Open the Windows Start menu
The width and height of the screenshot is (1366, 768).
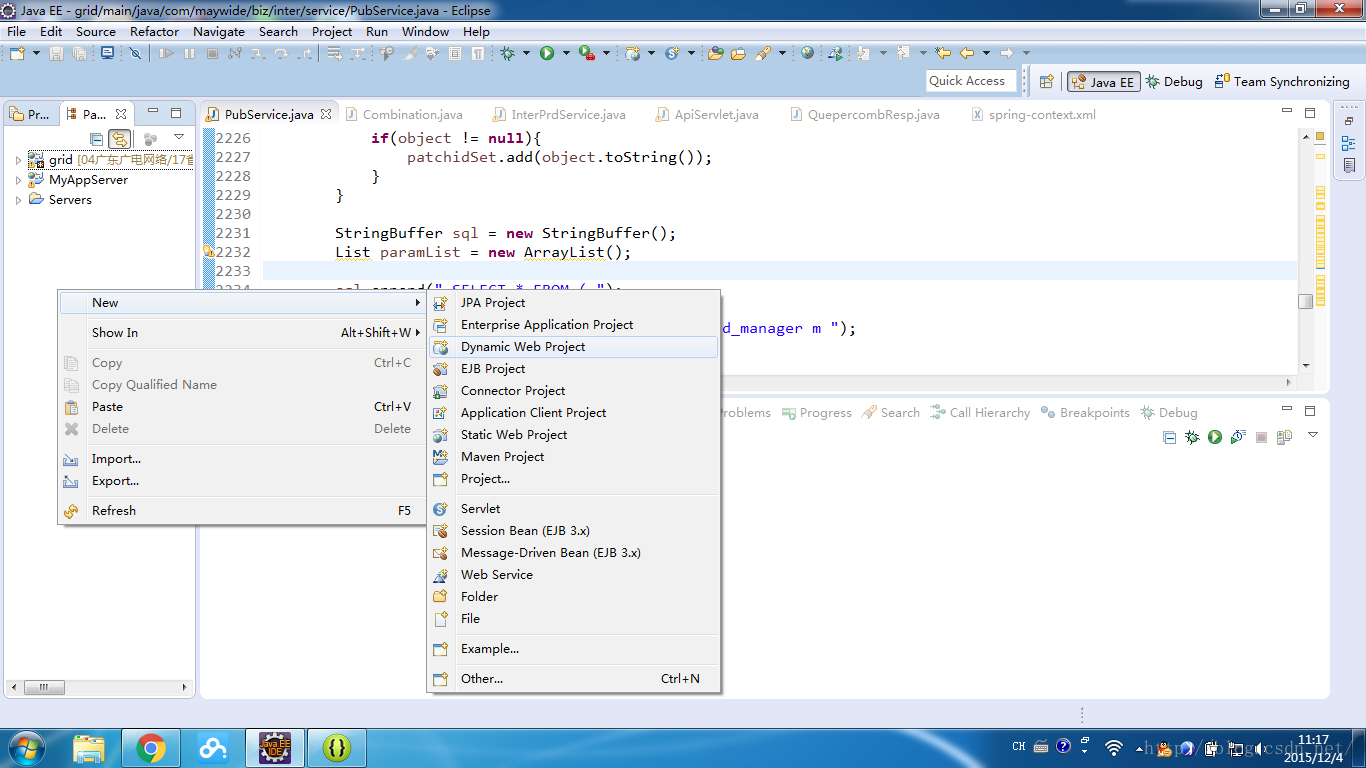tap(27, 748)
